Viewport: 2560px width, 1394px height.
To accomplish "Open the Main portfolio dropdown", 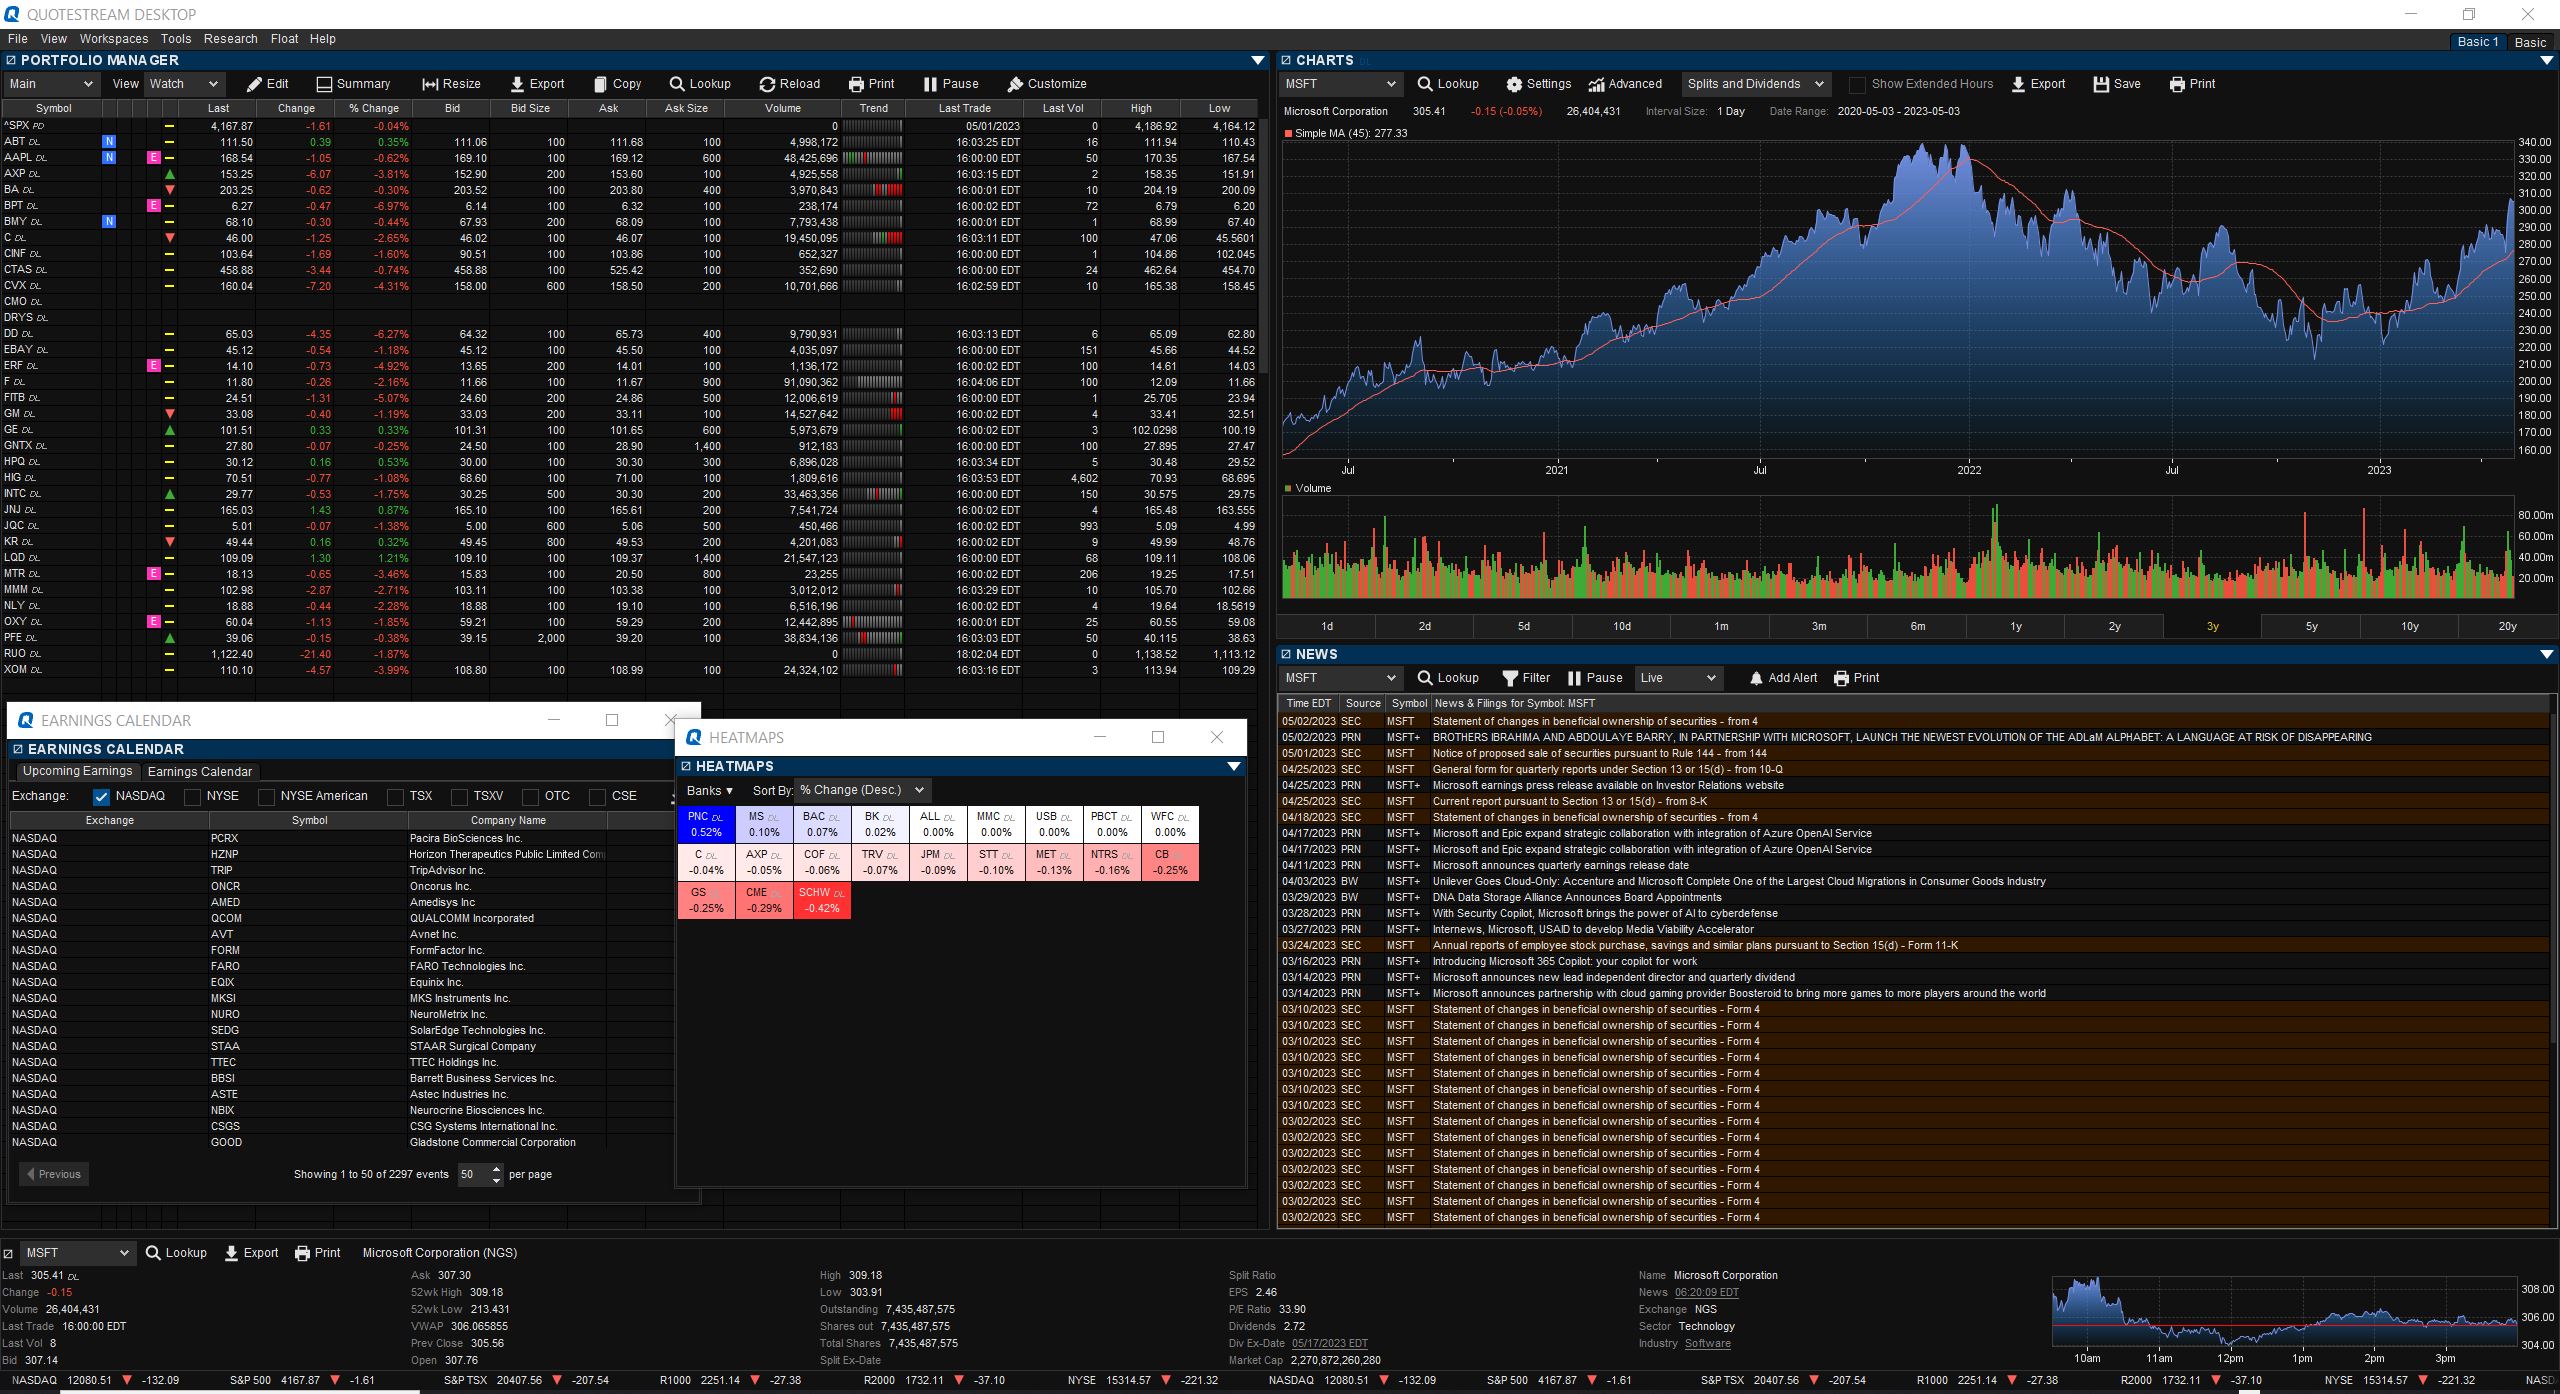I will click(x=51, y=84).
